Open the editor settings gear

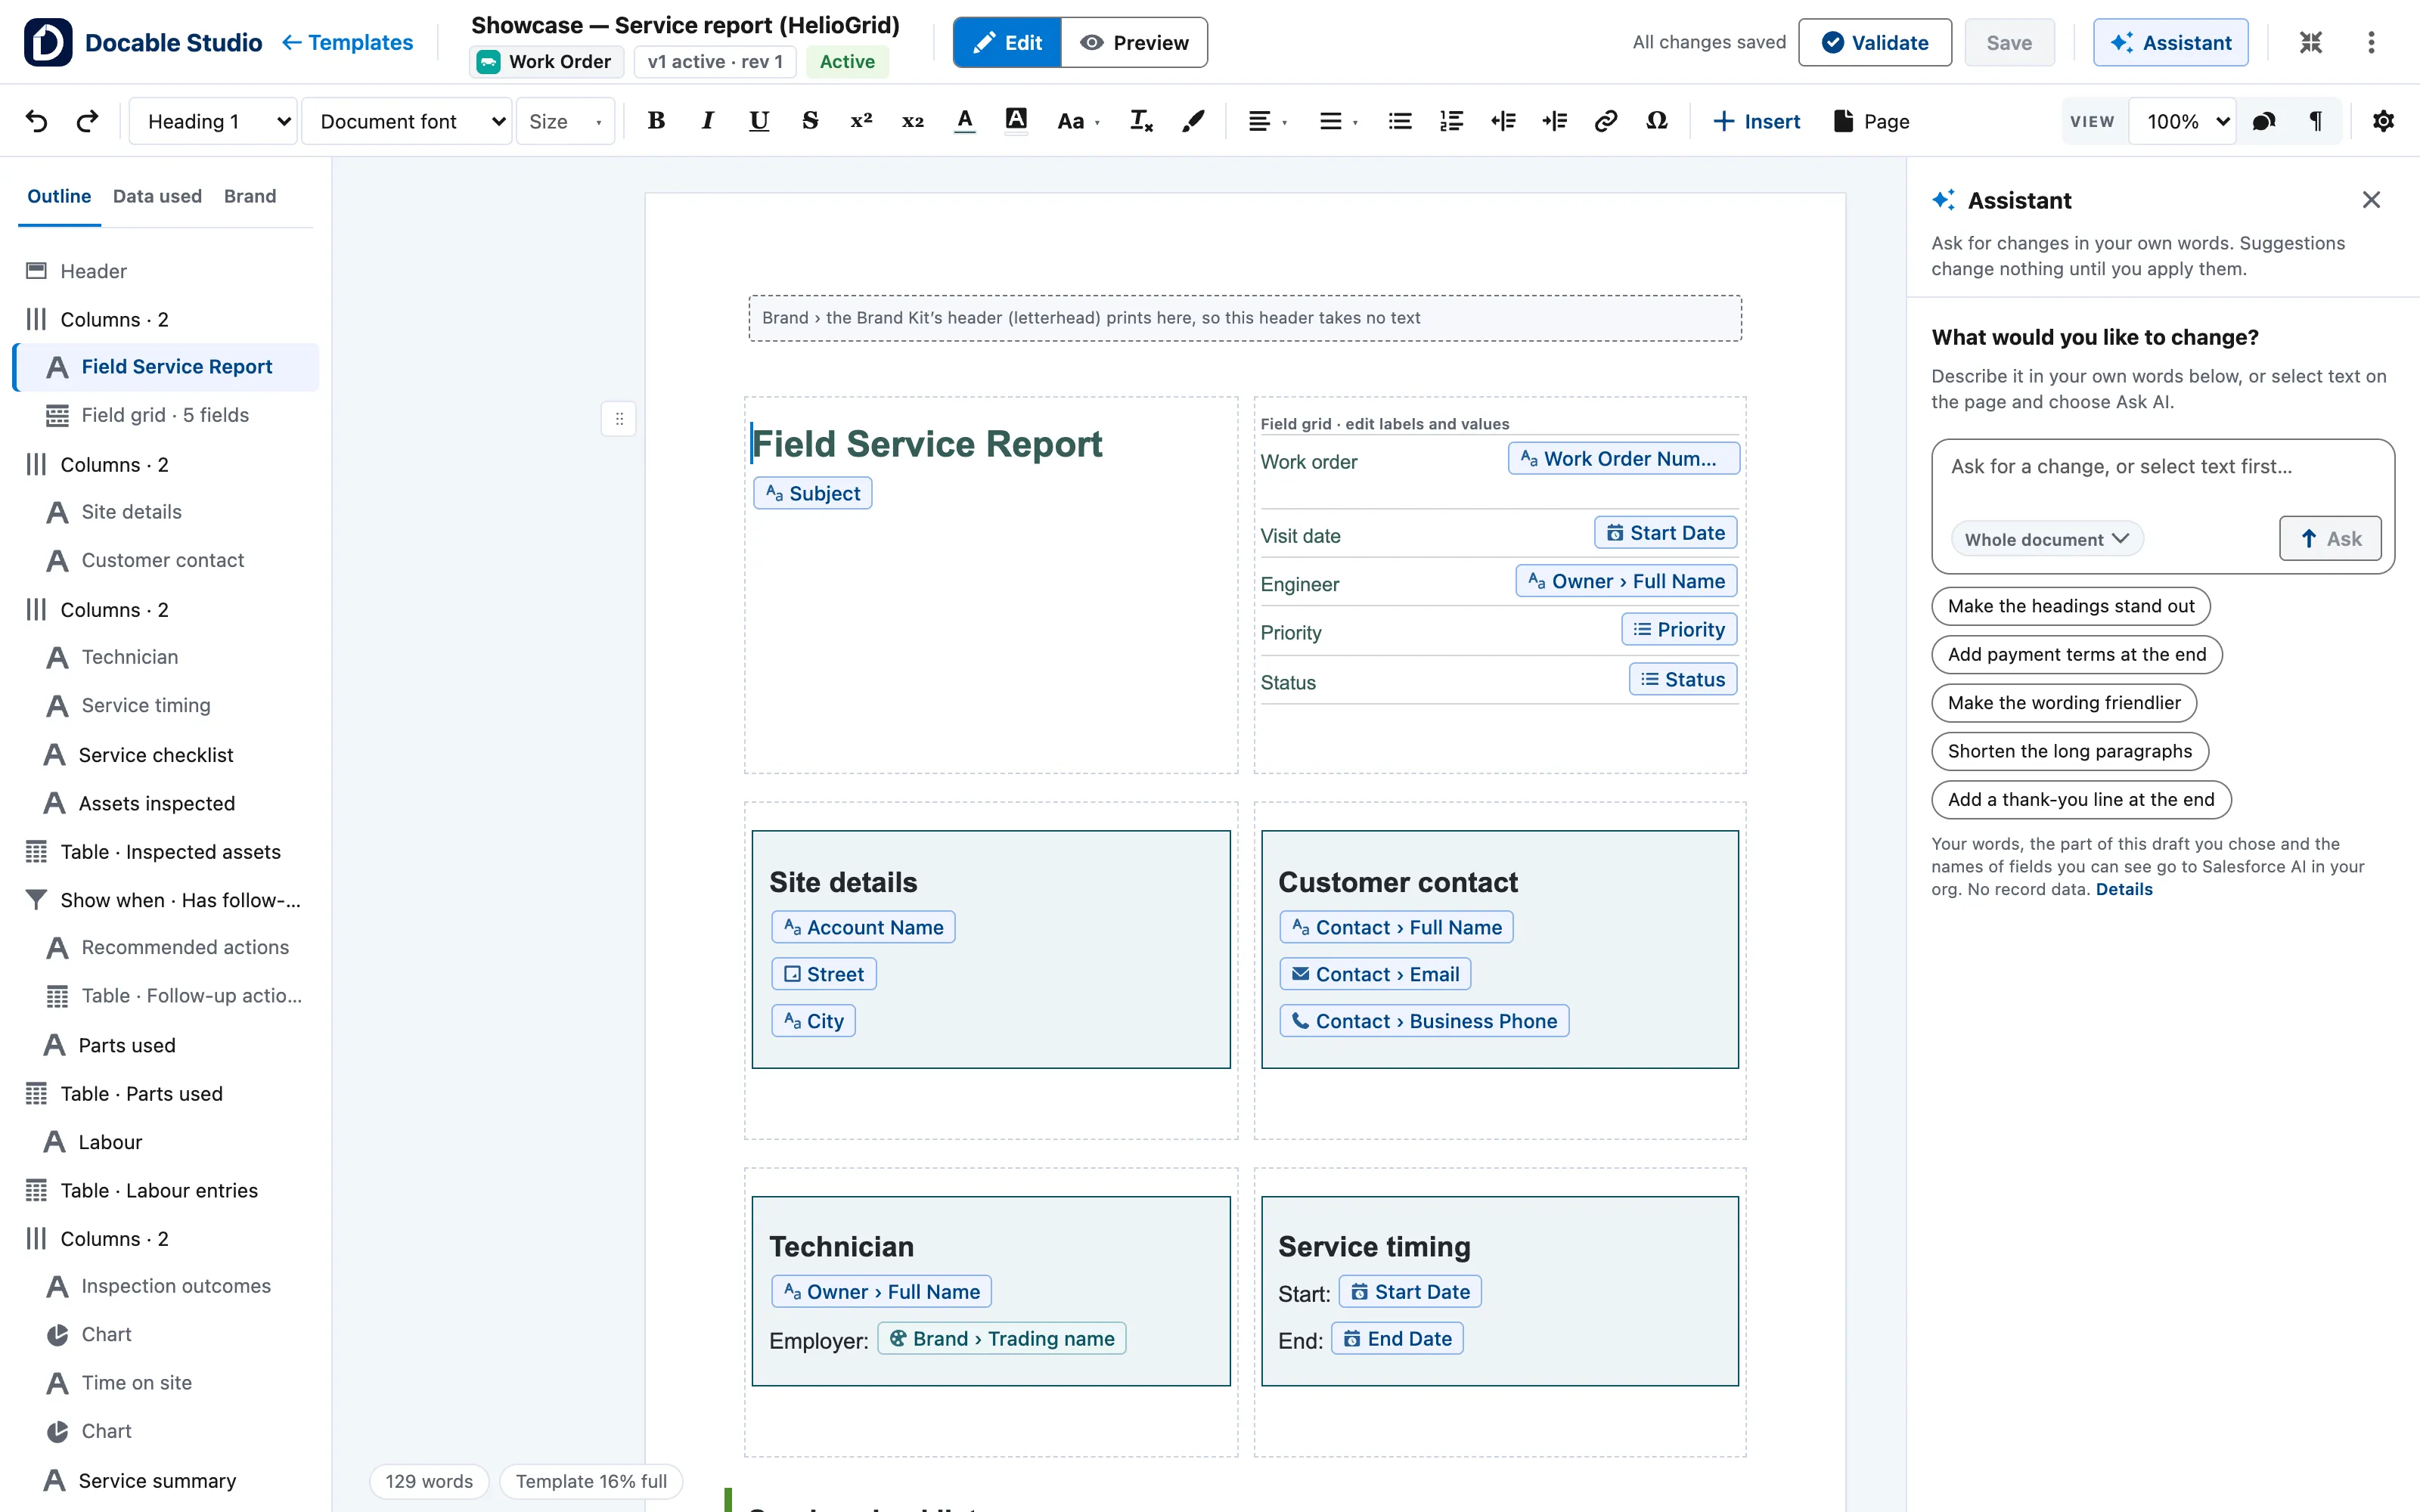[2383, 121]
